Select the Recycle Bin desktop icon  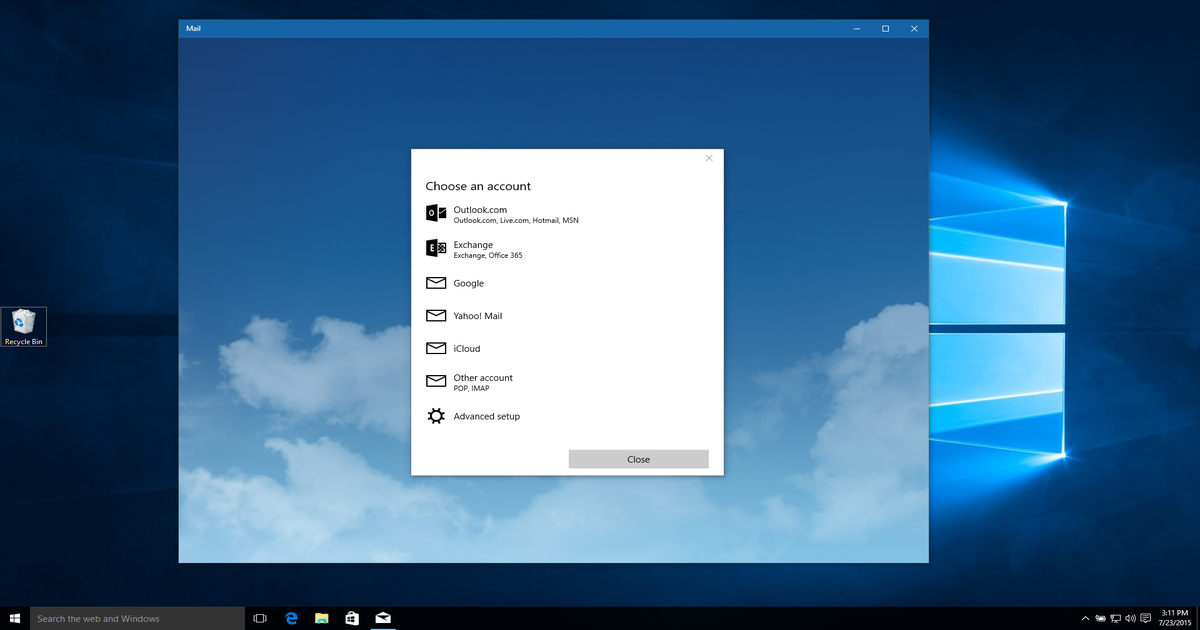(24, 326)
